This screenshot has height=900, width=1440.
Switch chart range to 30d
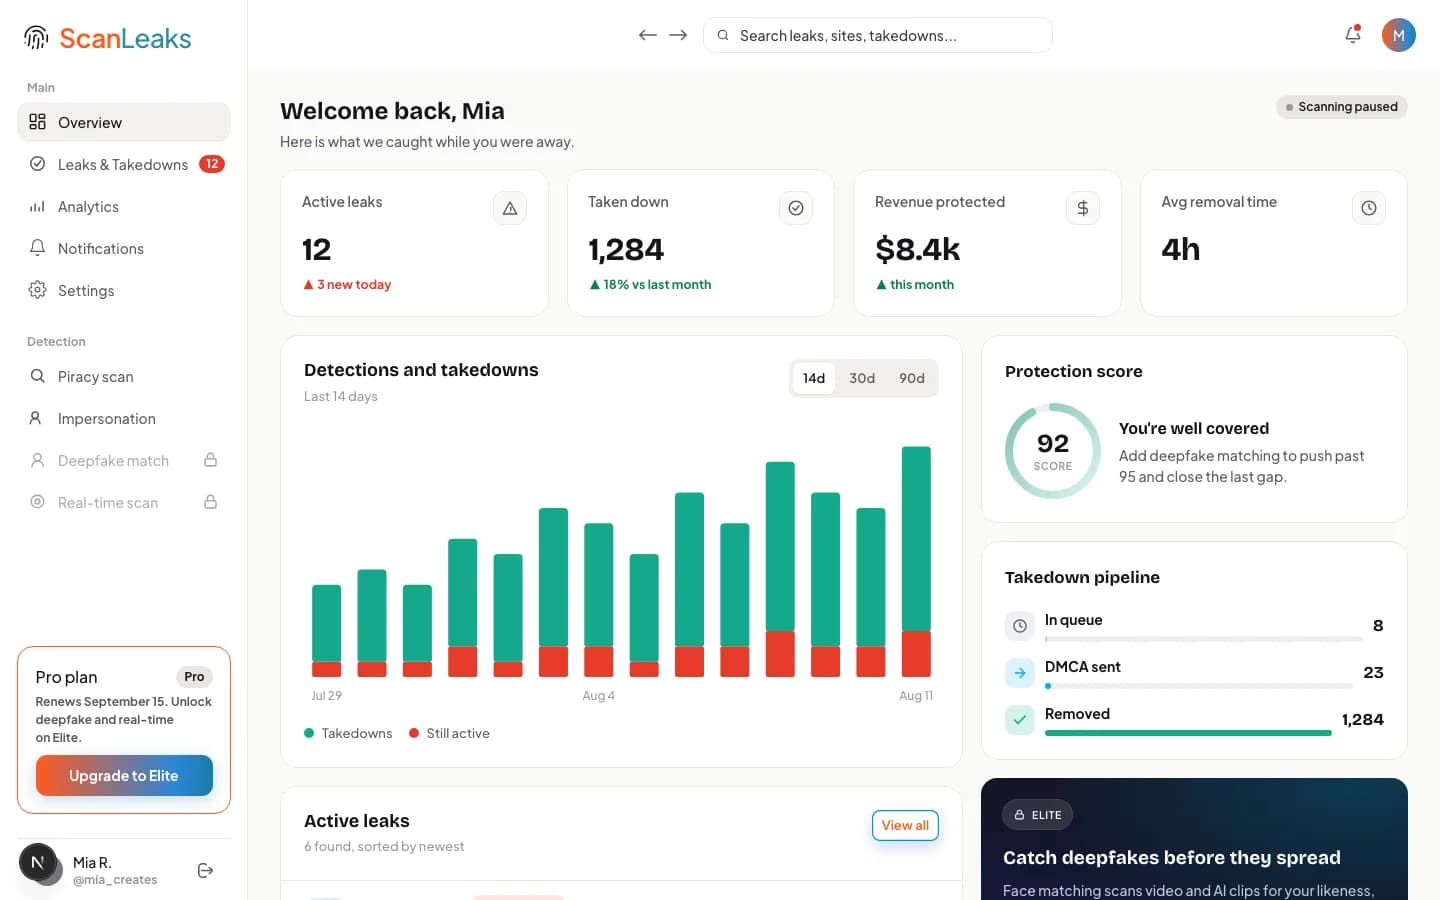[x=862, y=378]
